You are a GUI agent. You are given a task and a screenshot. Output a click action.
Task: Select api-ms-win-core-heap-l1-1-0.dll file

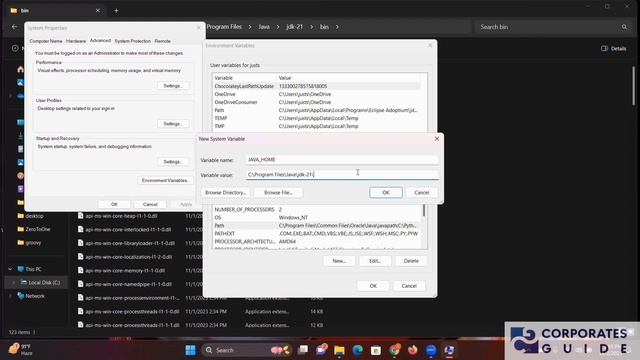121,216
